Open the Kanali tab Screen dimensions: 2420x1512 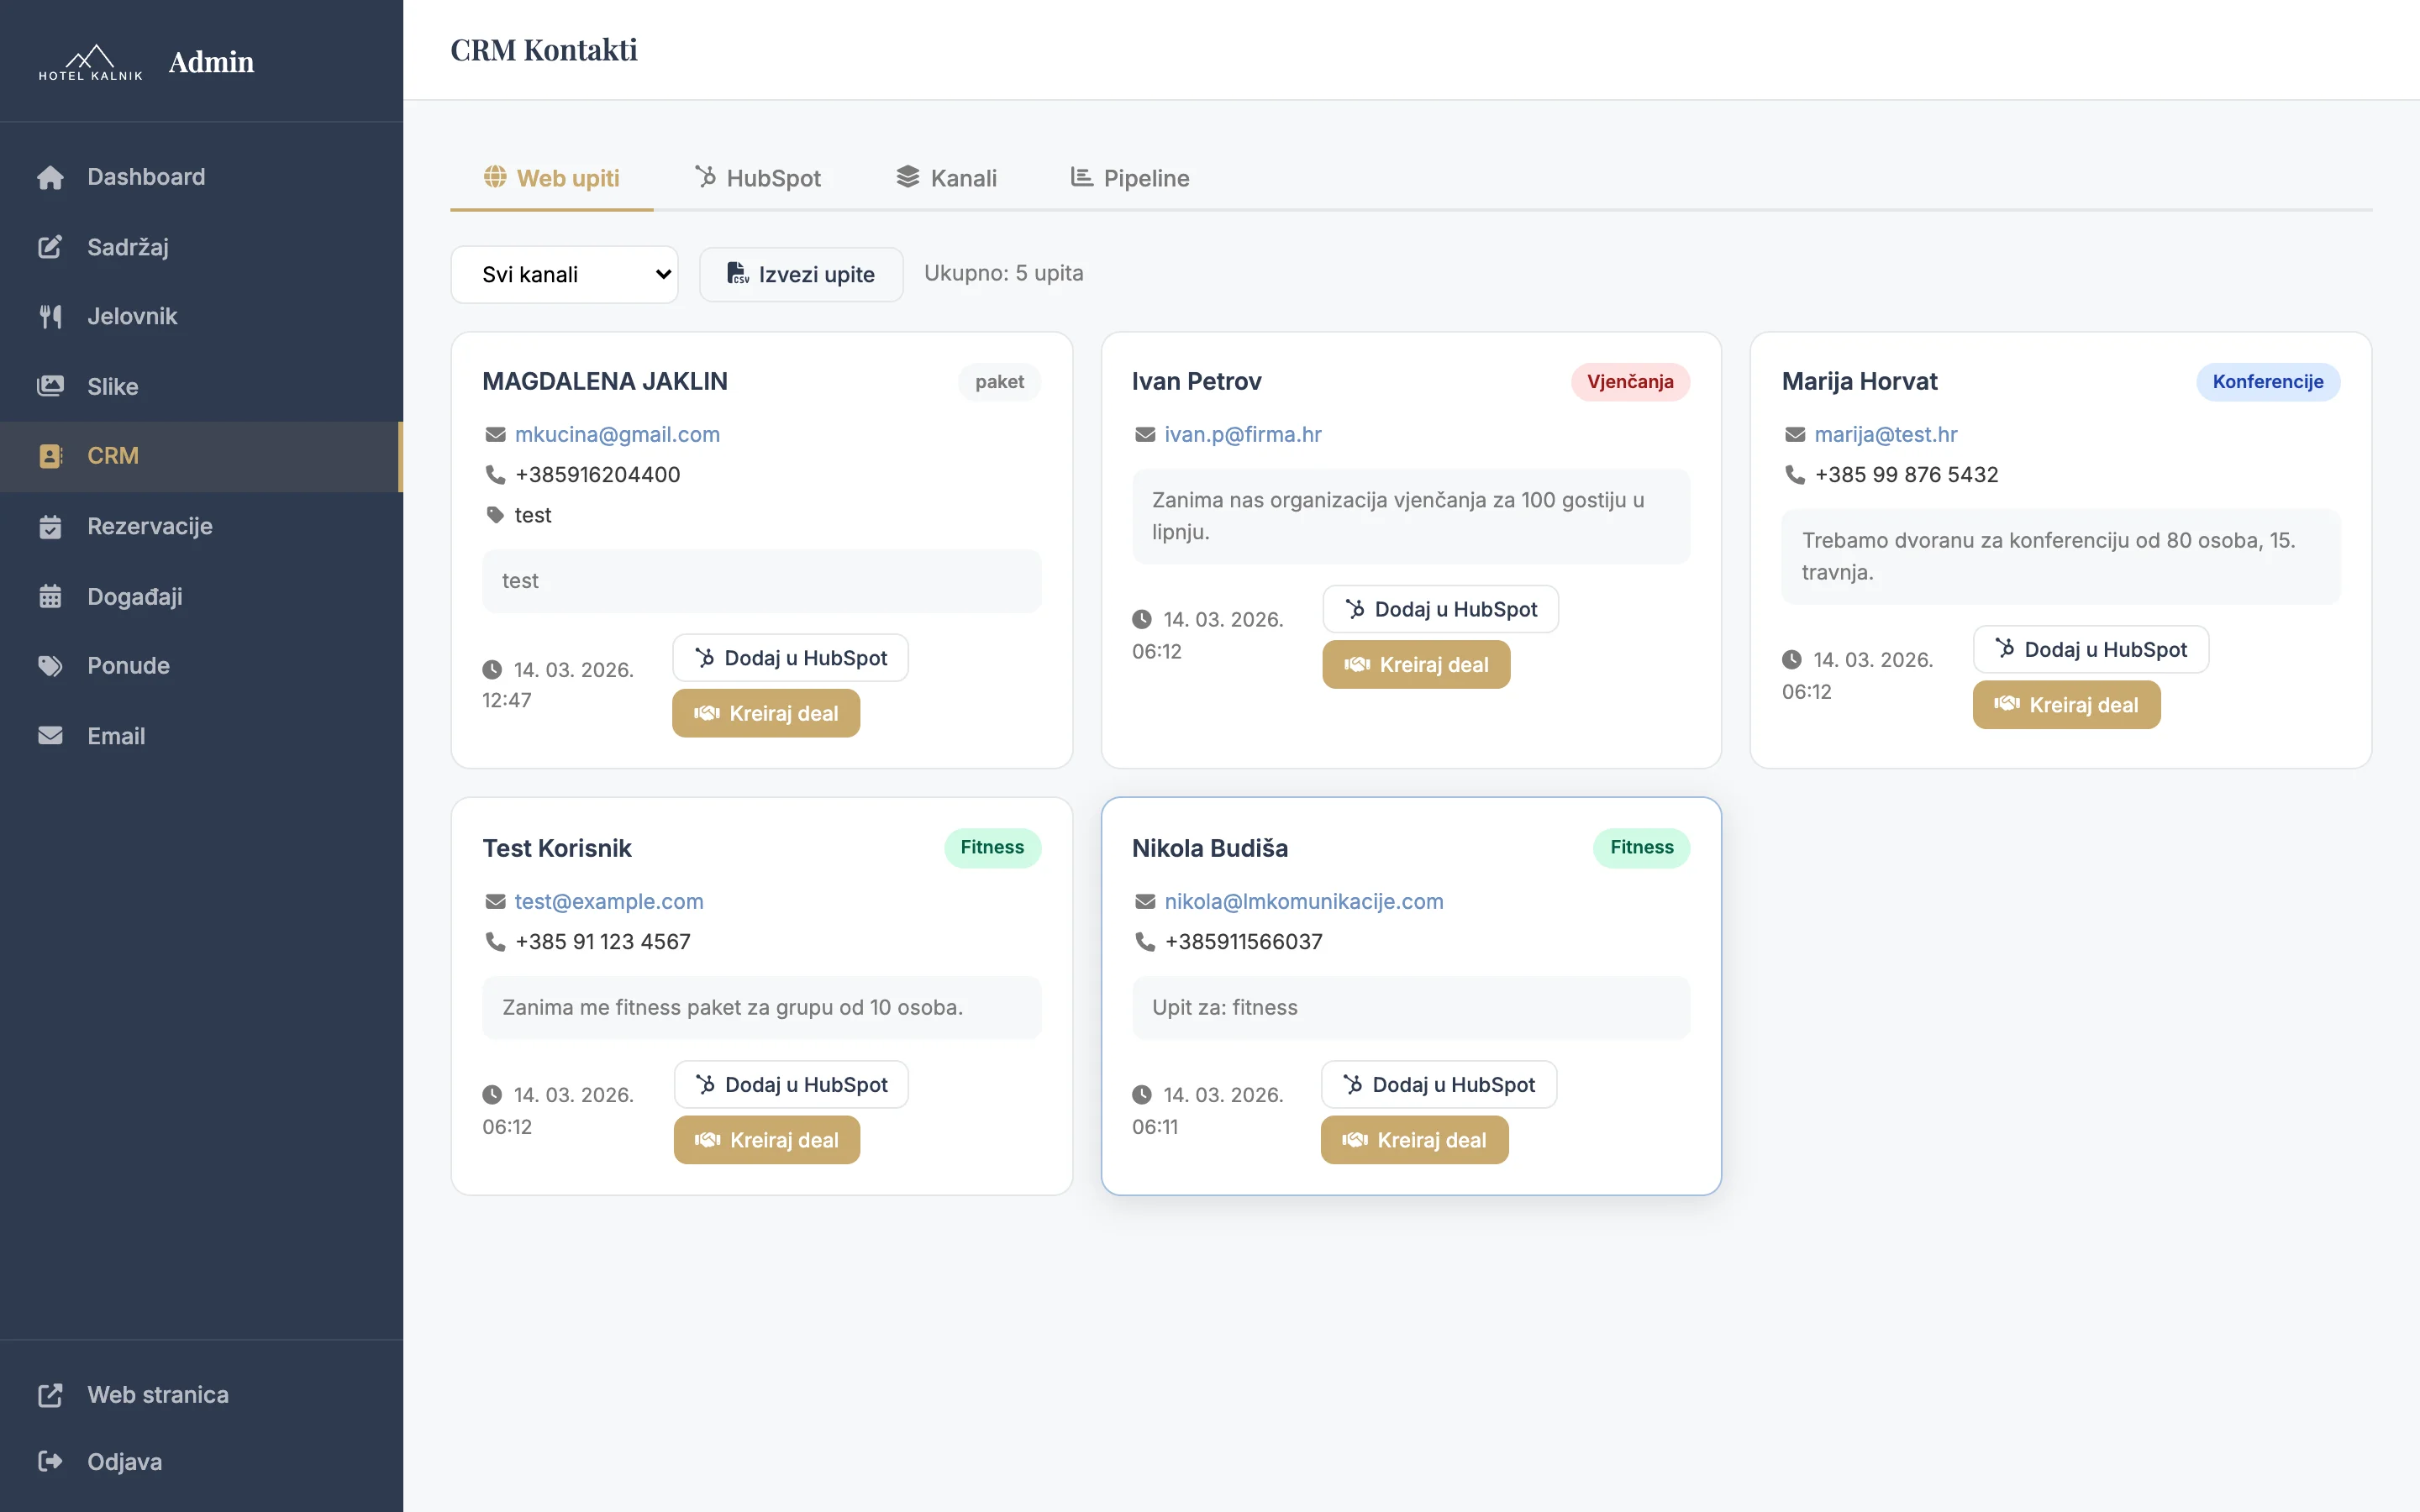click(x=946, y=177)
